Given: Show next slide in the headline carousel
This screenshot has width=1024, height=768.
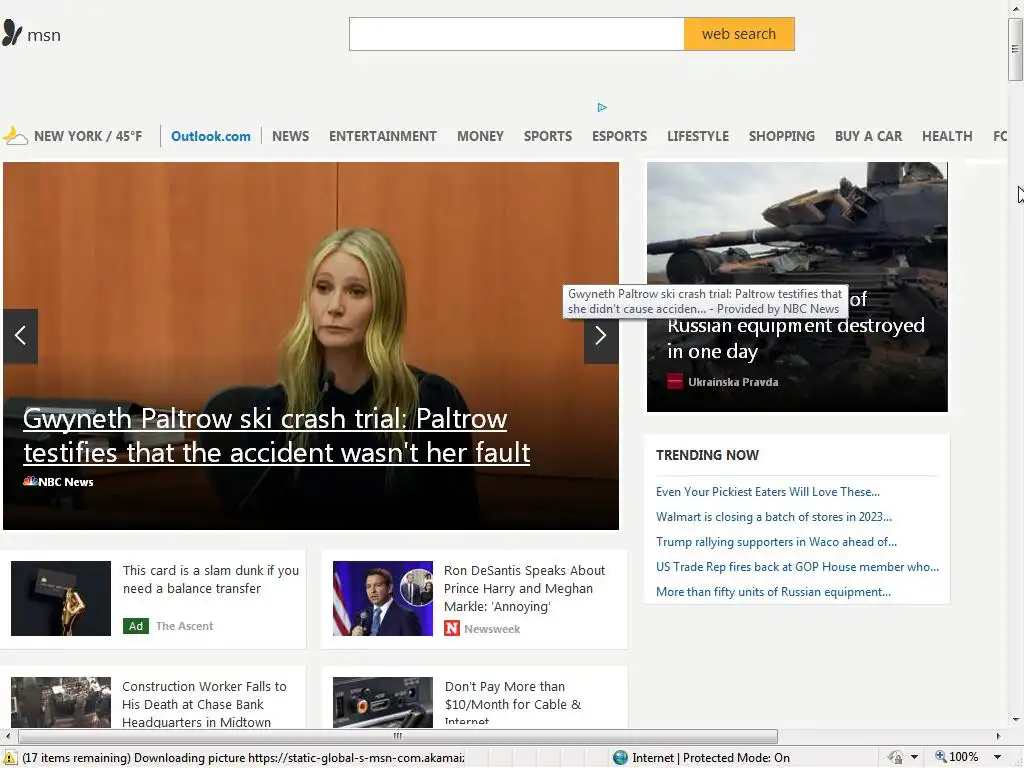Looking at the screenshot, I should (601, 336).
